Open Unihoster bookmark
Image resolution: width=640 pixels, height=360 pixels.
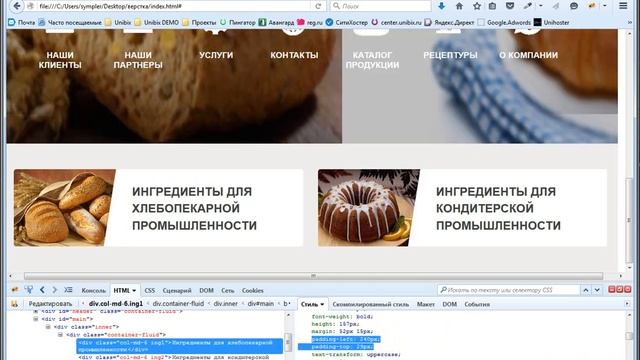(551, 22)
